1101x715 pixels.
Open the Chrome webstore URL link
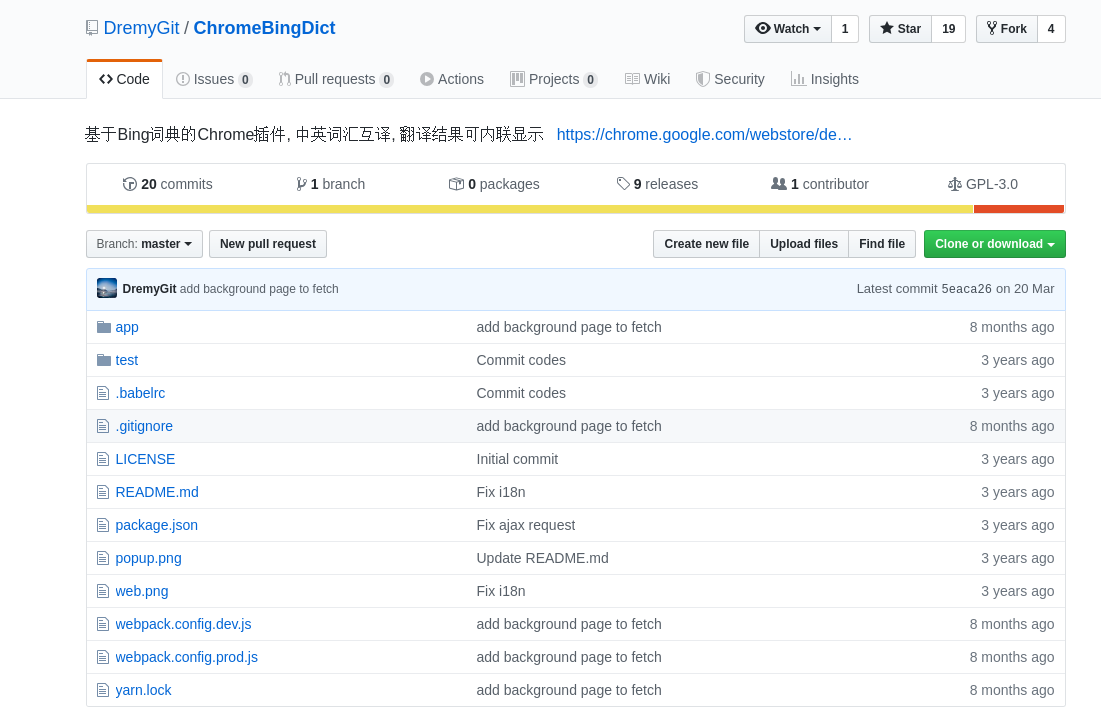click(704, 135)
